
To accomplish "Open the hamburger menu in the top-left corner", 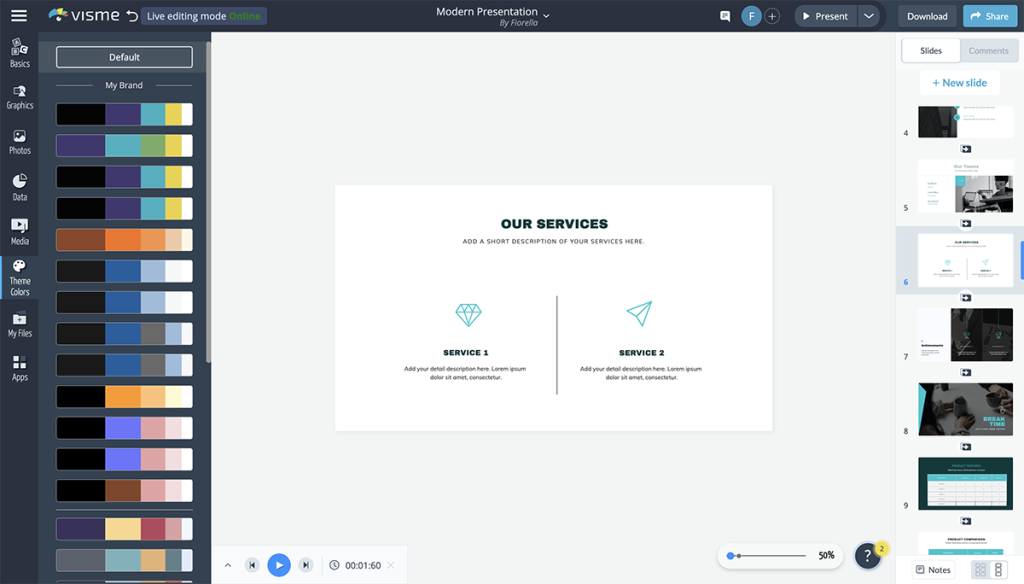I will (18, 15).
